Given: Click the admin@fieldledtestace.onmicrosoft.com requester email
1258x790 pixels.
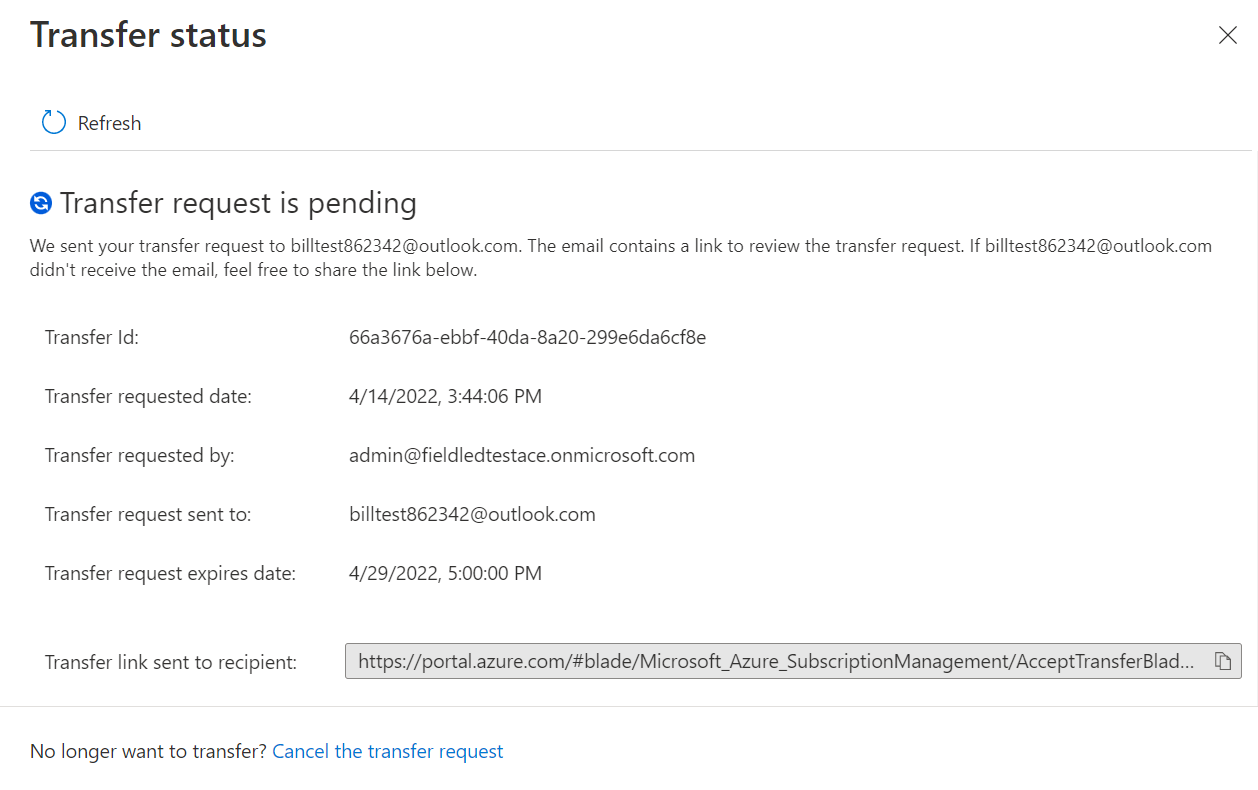Looking at the screenshot, I should (521, 455).
